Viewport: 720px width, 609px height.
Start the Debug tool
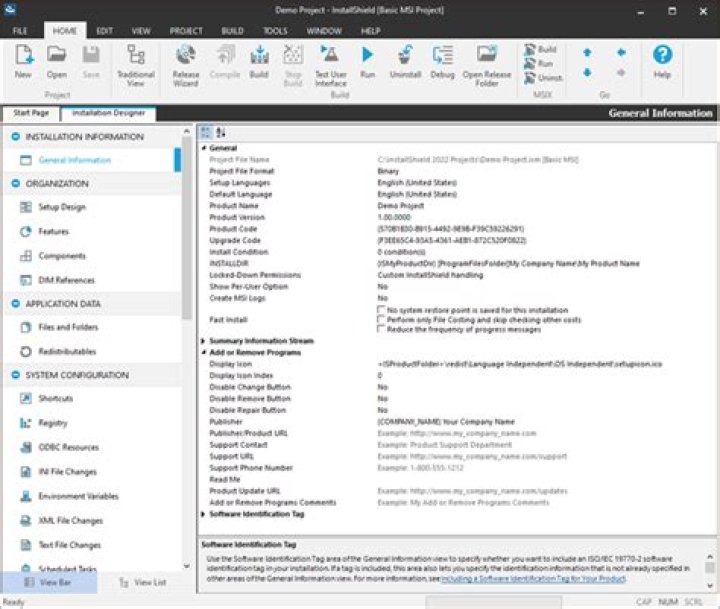point(442,55)
